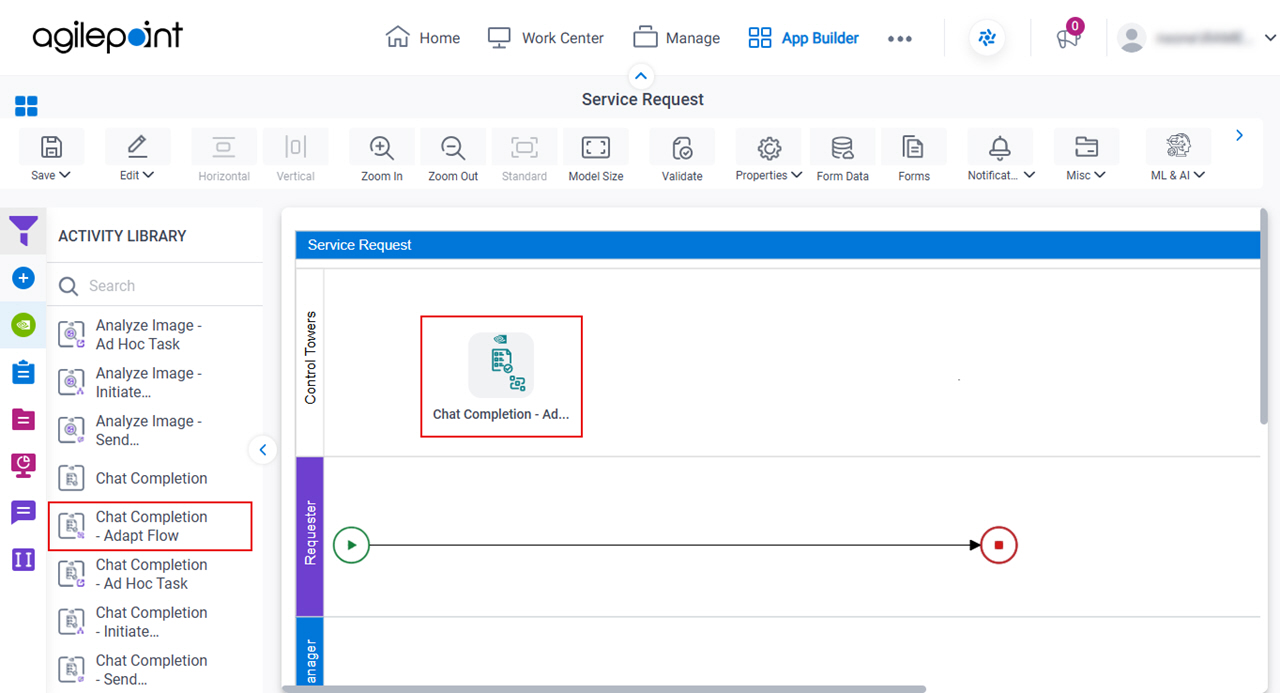Click the ACTIVITY LIBRARY heading
Screen dimensions: 1280x693
pos(122,236)
